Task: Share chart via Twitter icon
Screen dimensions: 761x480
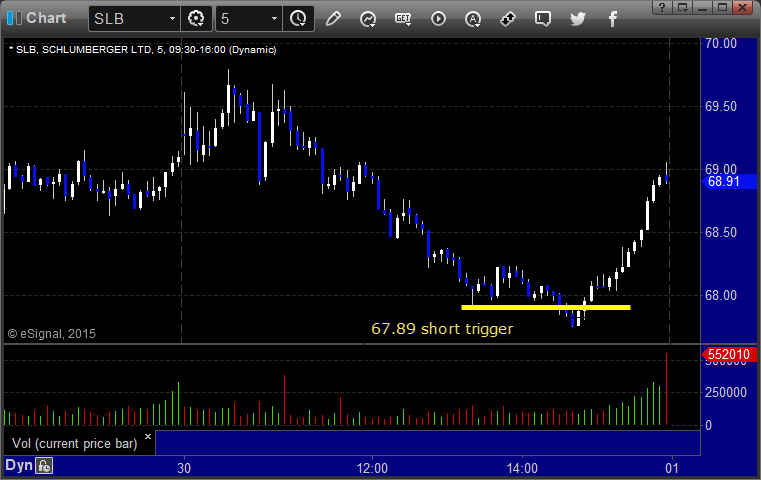Action: [578, 19]
